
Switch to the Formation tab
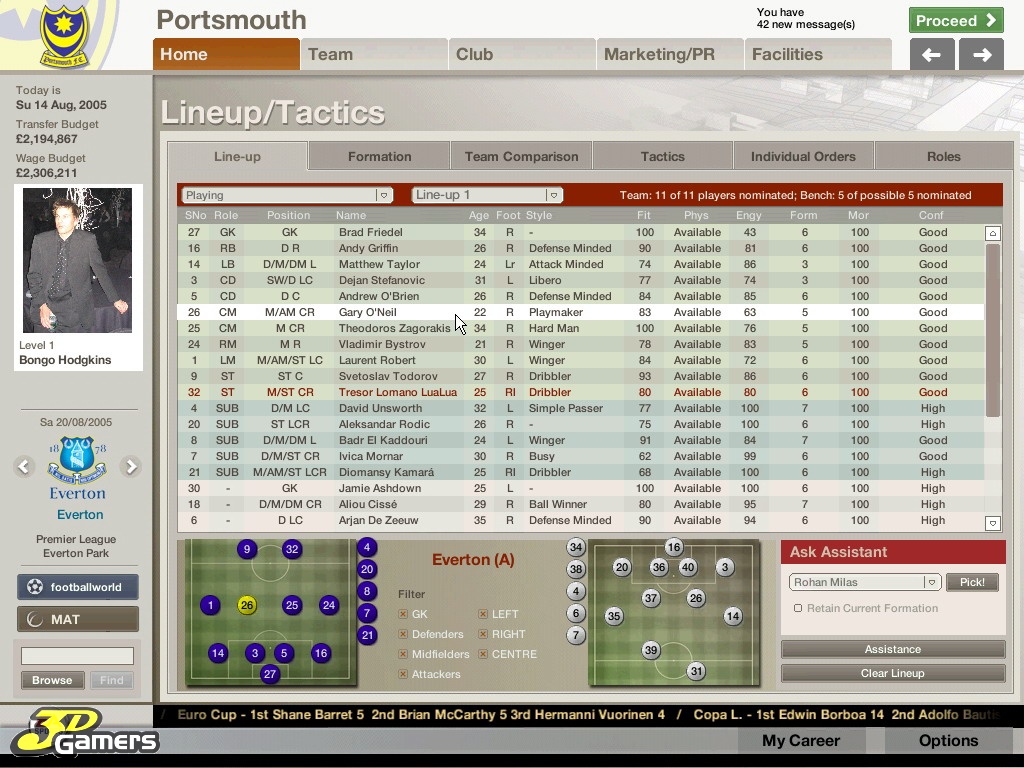pyautogui.click(x=379, y=156)
